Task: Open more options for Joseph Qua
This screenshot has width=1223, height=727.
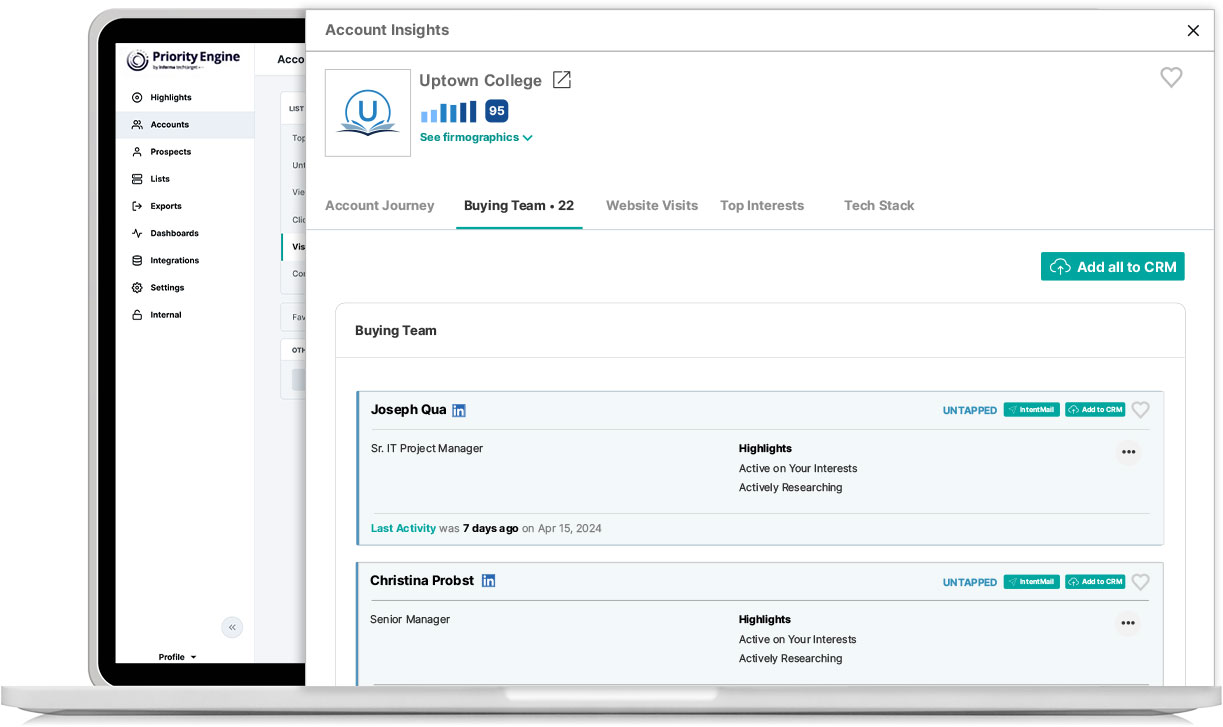Action: (1128, 453)
